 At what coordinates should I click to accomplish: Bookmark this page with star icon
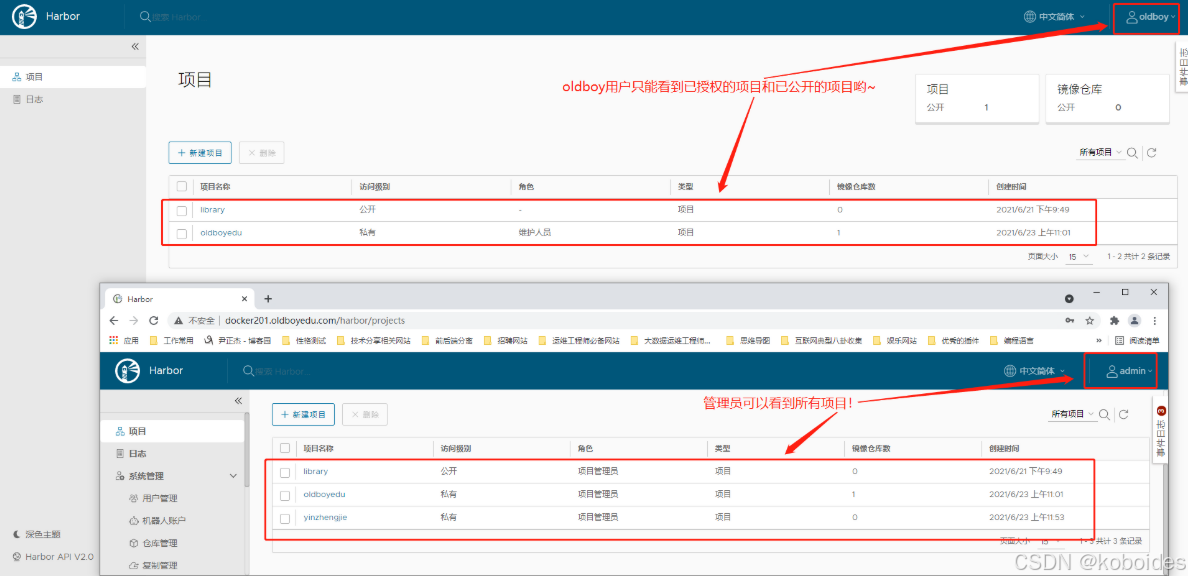tap(1090, 320)
